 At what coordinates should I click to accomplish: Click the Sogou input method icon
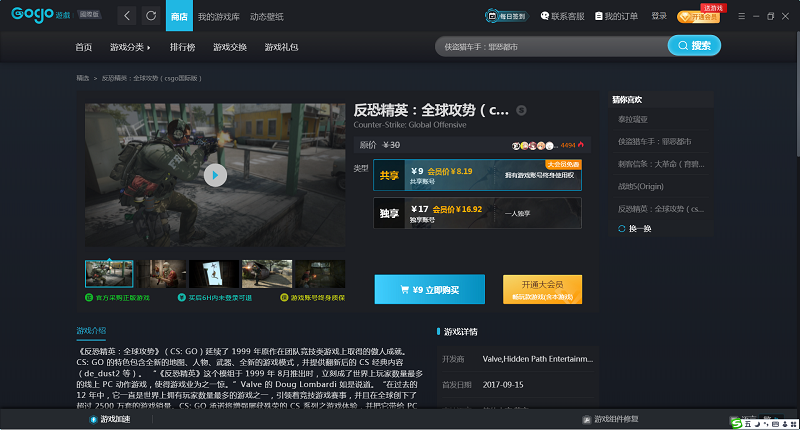[x=736, y=423]
